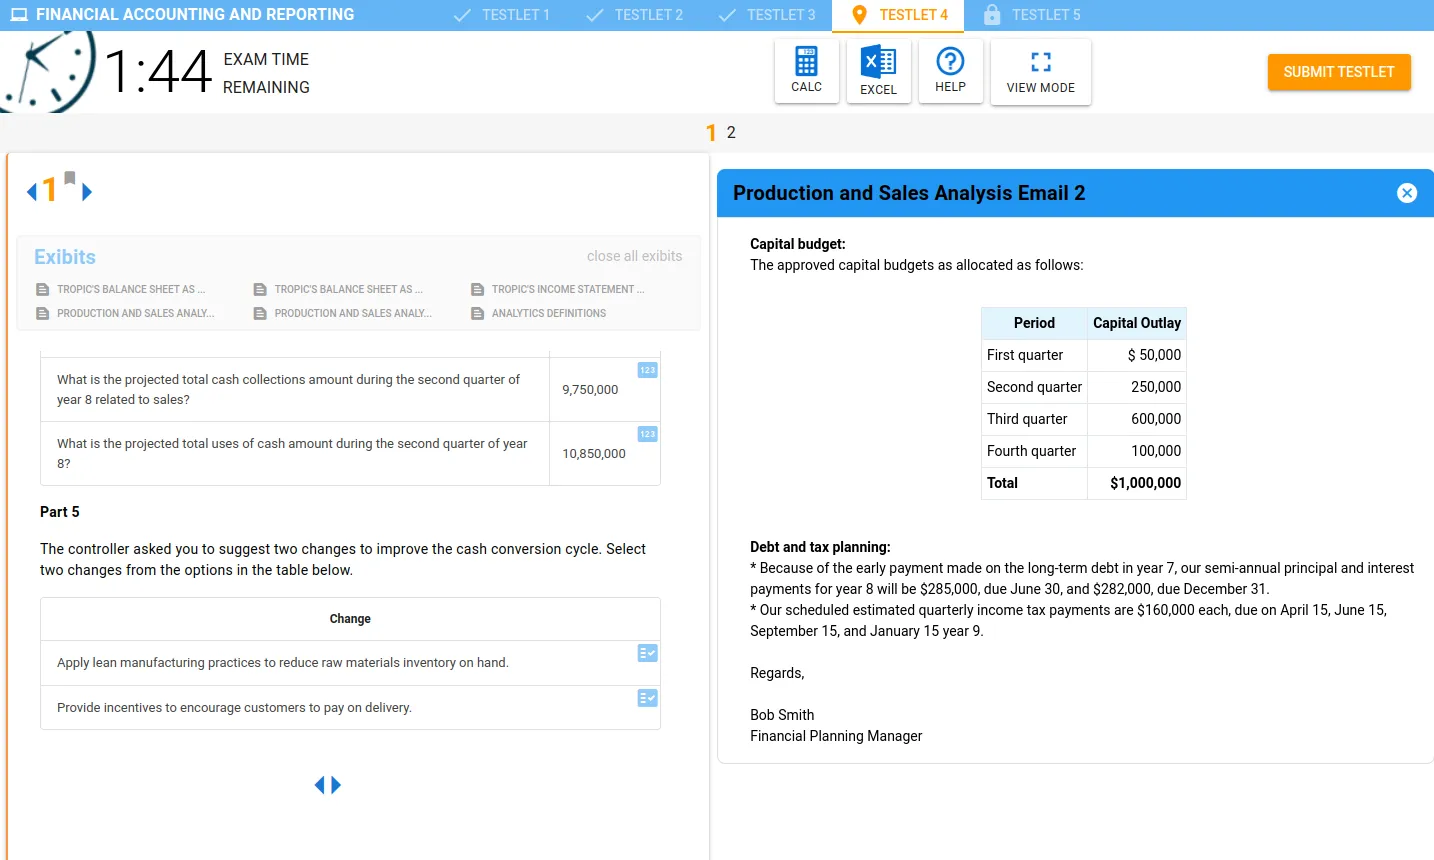1434x860 pixels.
Task: Select the lean manufacturing practices change row
Action: [x=350, y=663]
